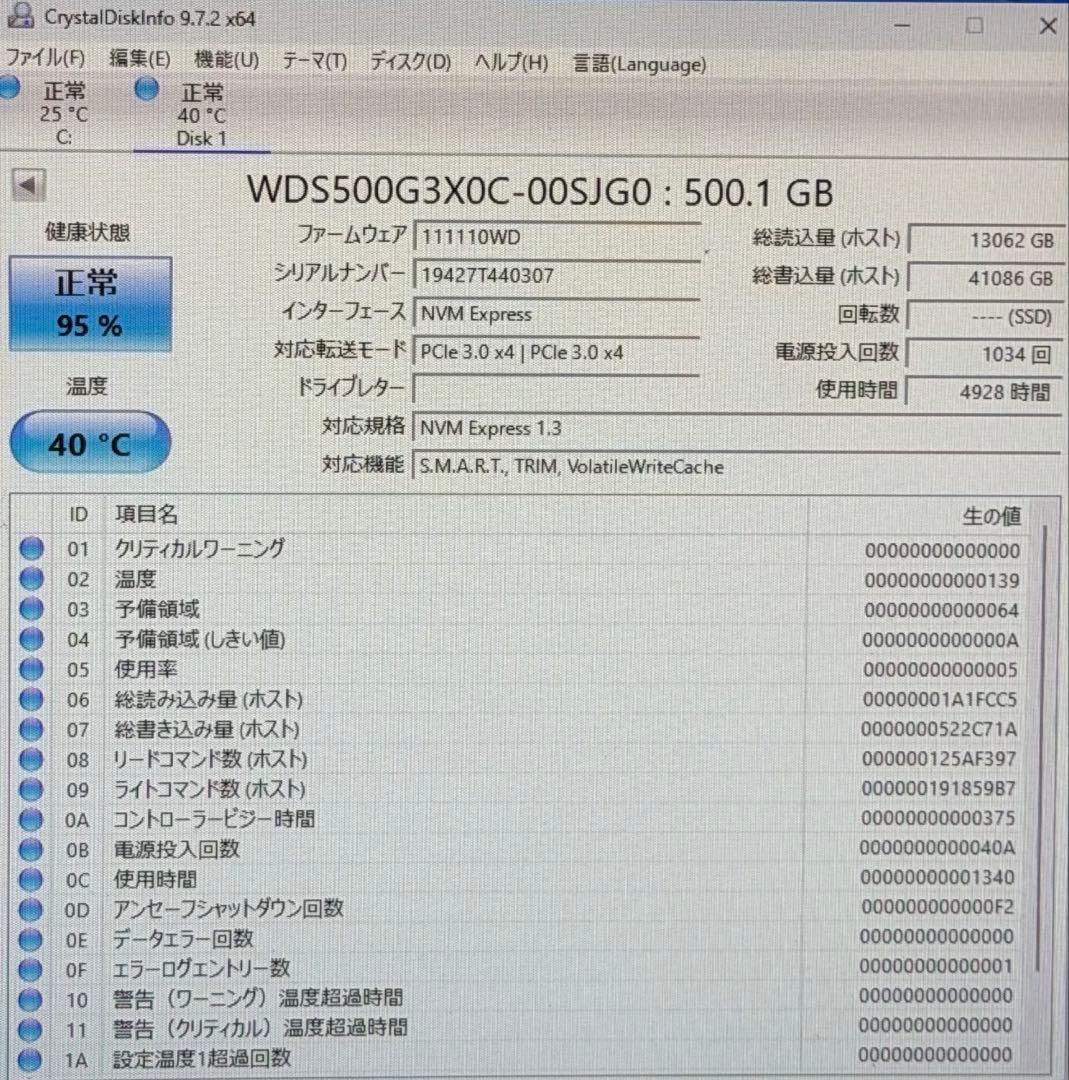Select raw value 000000522C71A
The image size is (1069, 1080).
click(939, 729)
